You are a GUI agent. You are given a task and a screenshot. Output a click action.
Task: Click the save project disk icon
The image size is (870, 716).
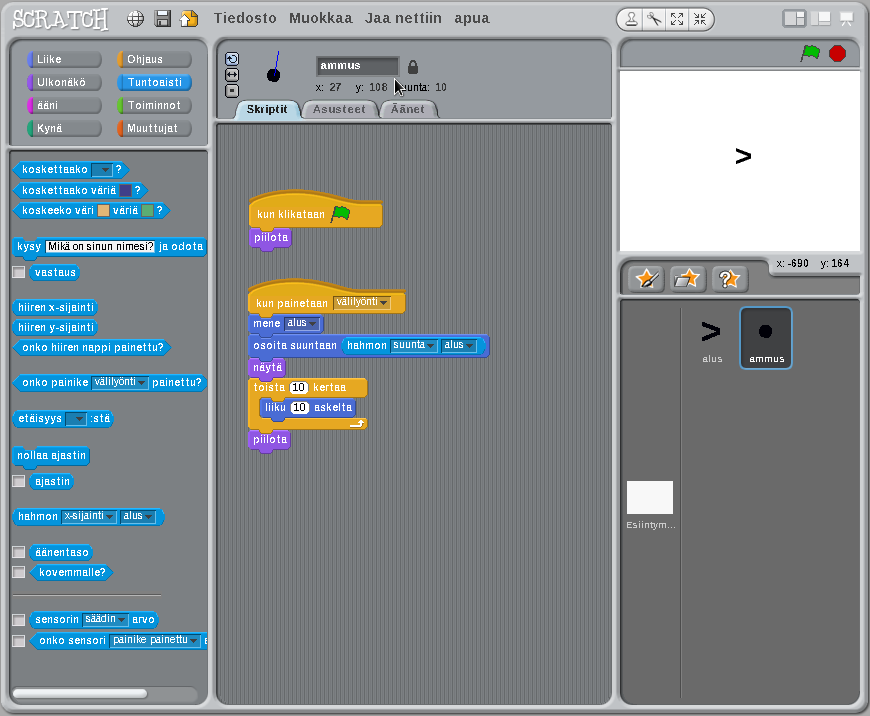[x=162, y=19]
